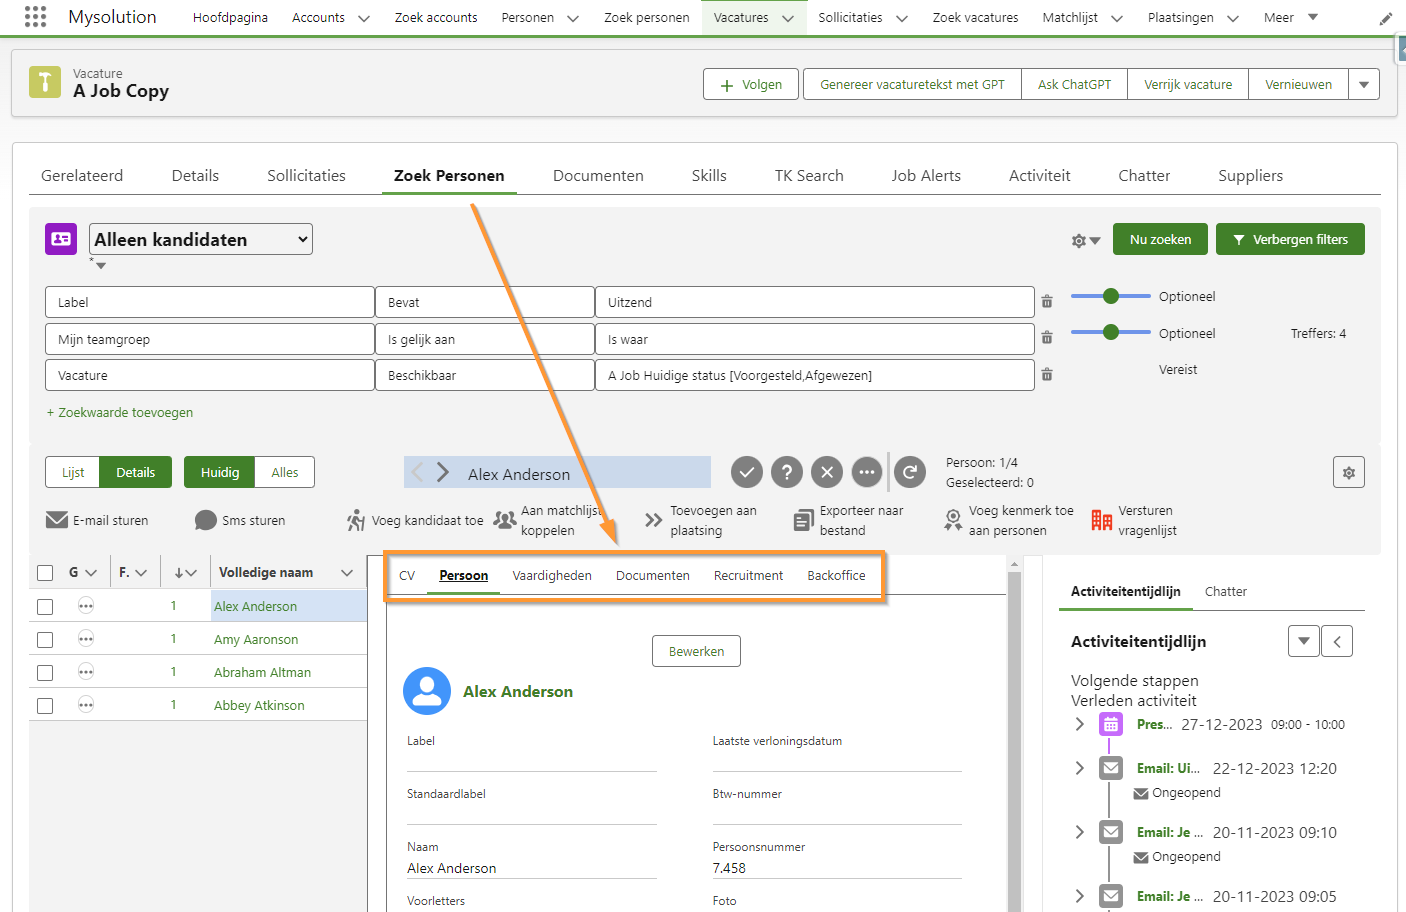Open the TK Search tab
1406x912 pixels.
point(809,176)
